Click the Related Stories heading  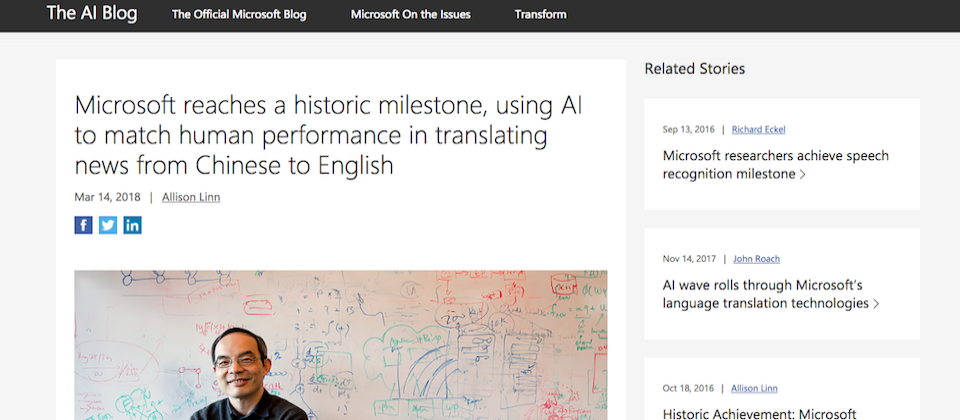tap(694, 69)
